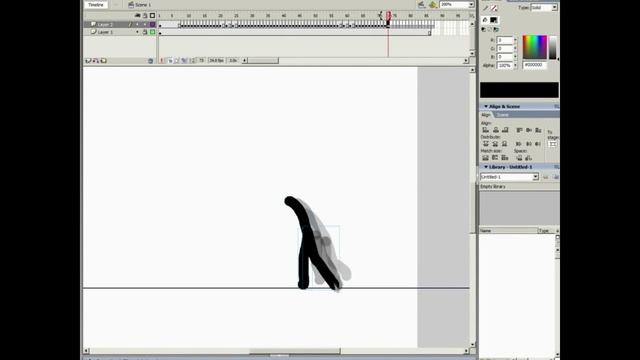Toggle Layer 2 lock dot
The image size is (640, 360).
(145, 24)
